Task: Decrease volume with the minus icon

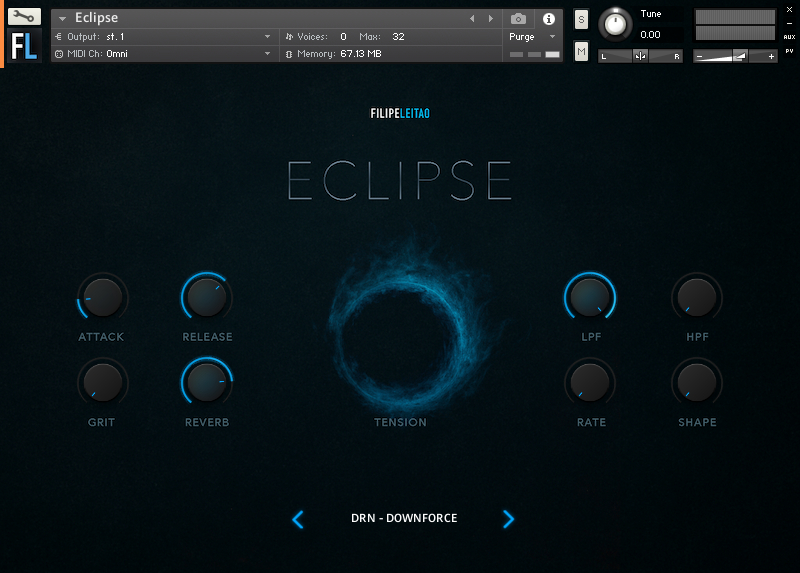Action: tap(699, 57)
